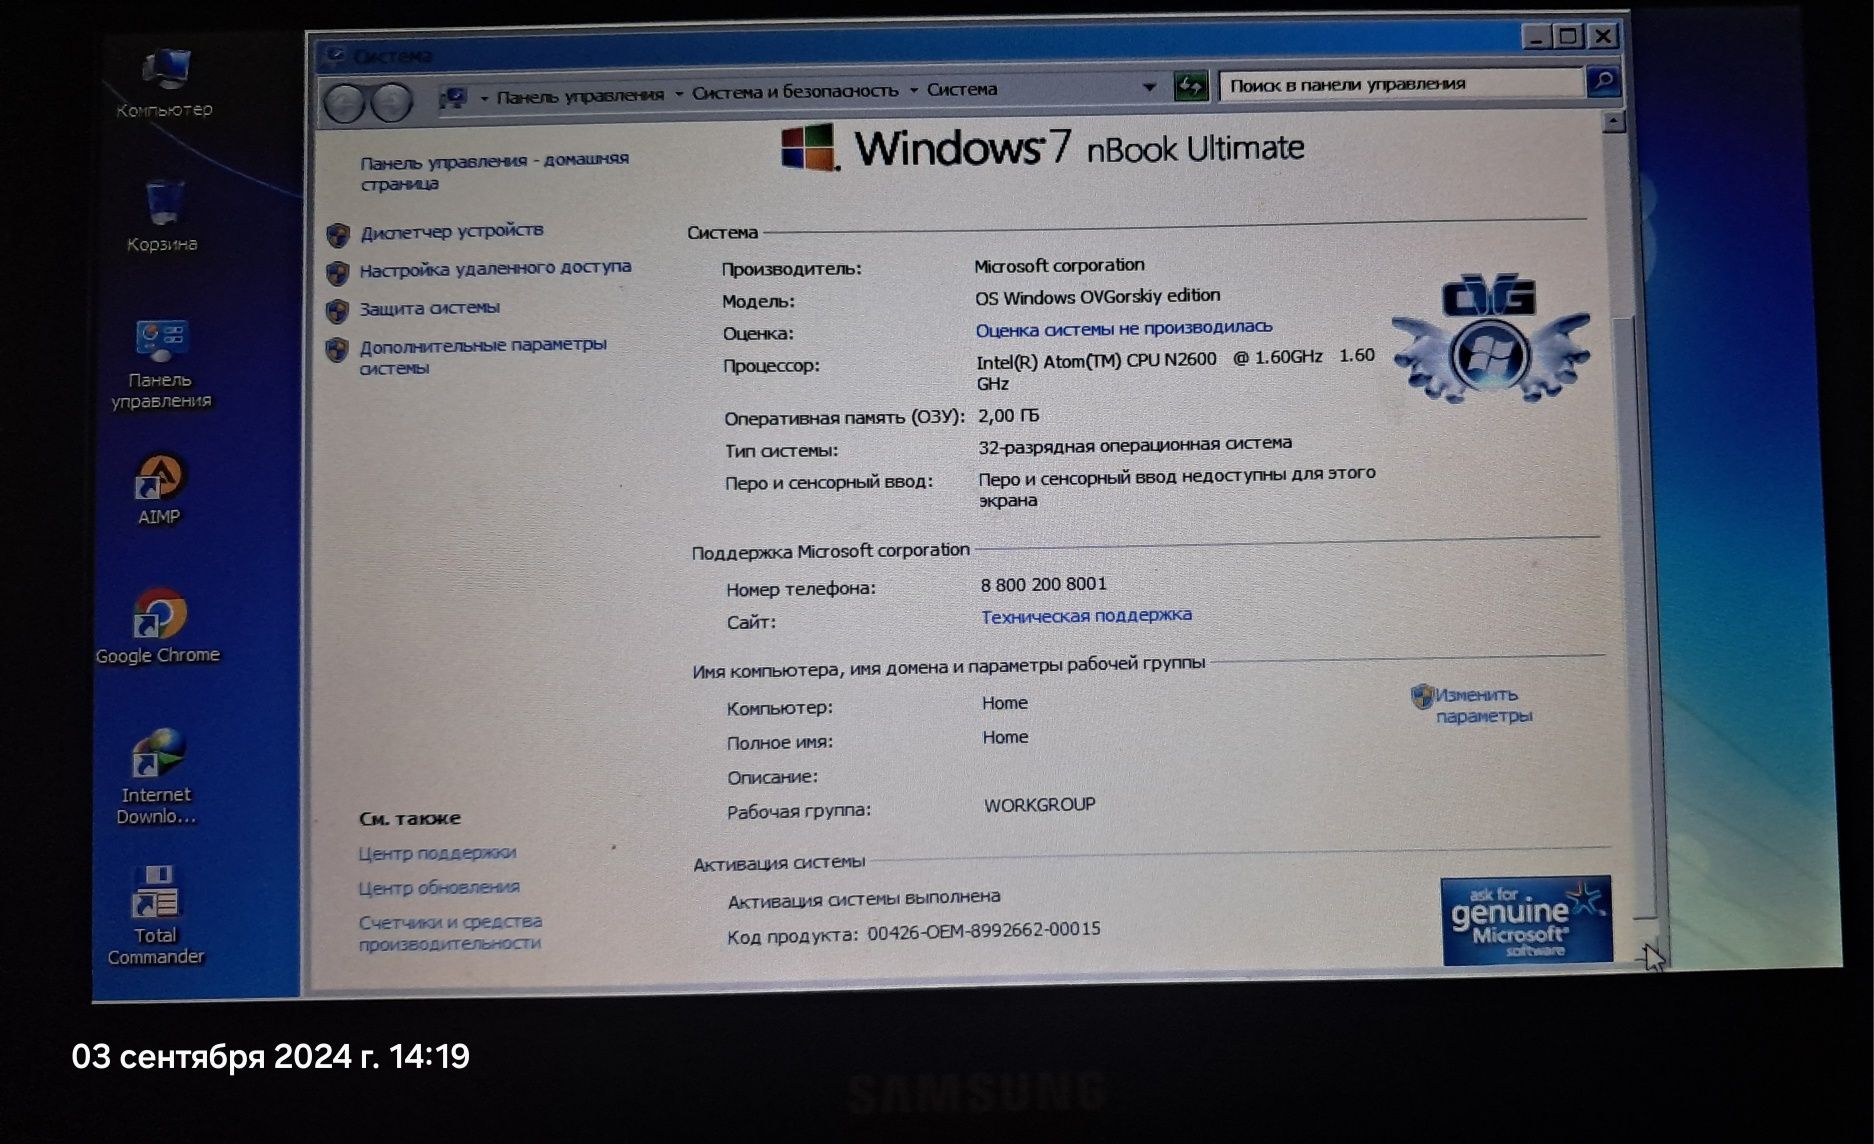1874x1144 pixels.
Task: Click the Windows 7 flag logo
Action: 809,148
